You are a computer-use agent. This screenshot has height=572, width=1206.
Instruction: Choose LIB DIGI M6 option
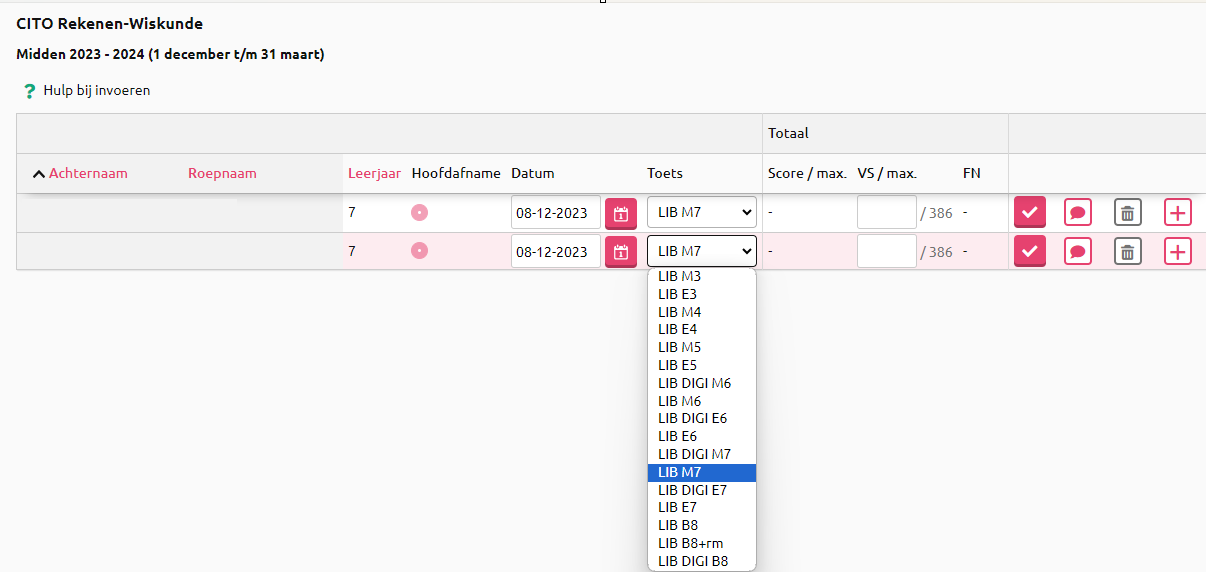[x=702, y=383]
